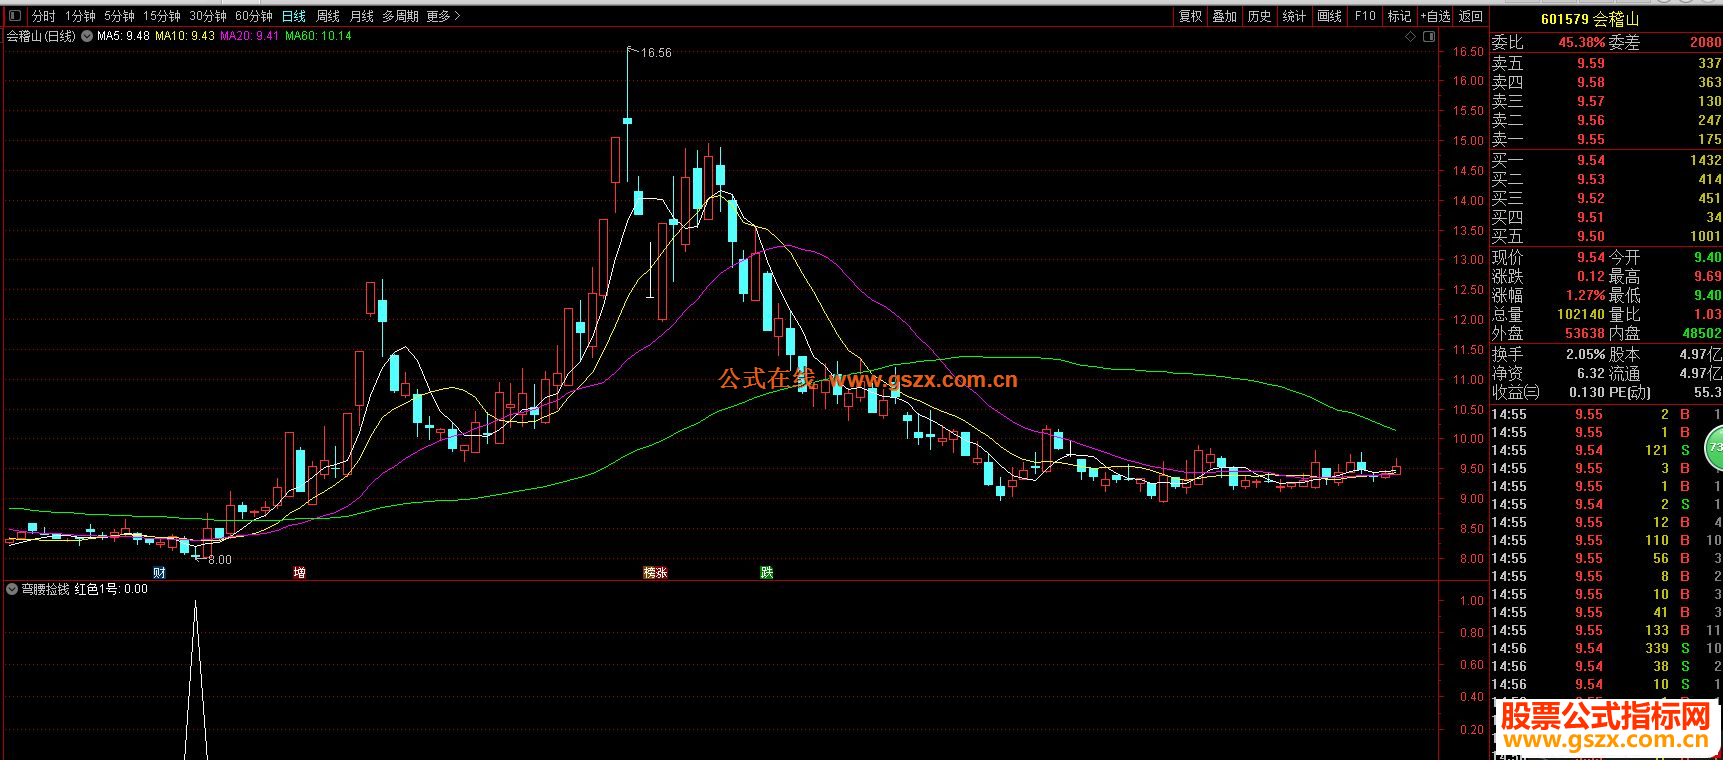Image resolution: width=1723 pixels, height=760 pixels.
Task: Select the 卖一 9.55 order book row
Action: click(x=1606, y=139)
